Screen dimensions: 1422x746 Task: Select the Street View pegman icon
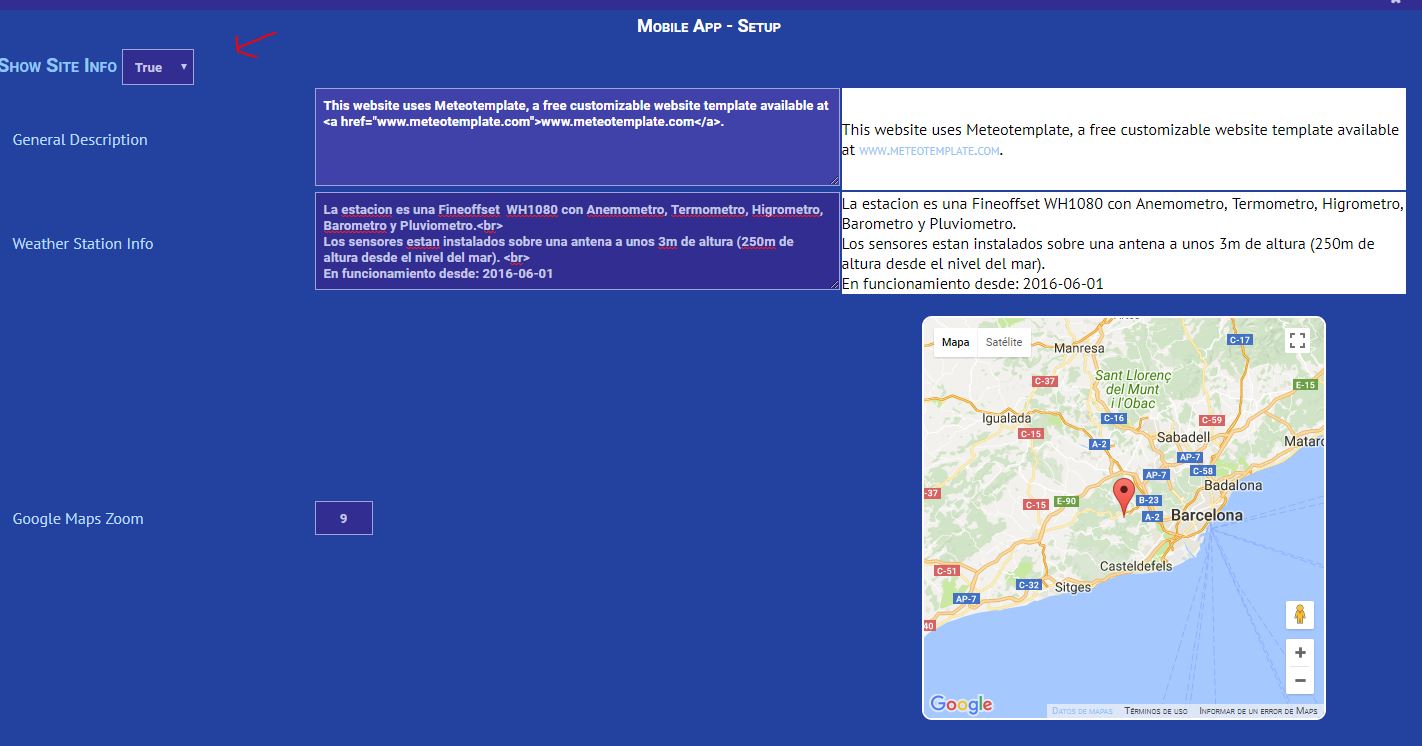(1300, 614)
